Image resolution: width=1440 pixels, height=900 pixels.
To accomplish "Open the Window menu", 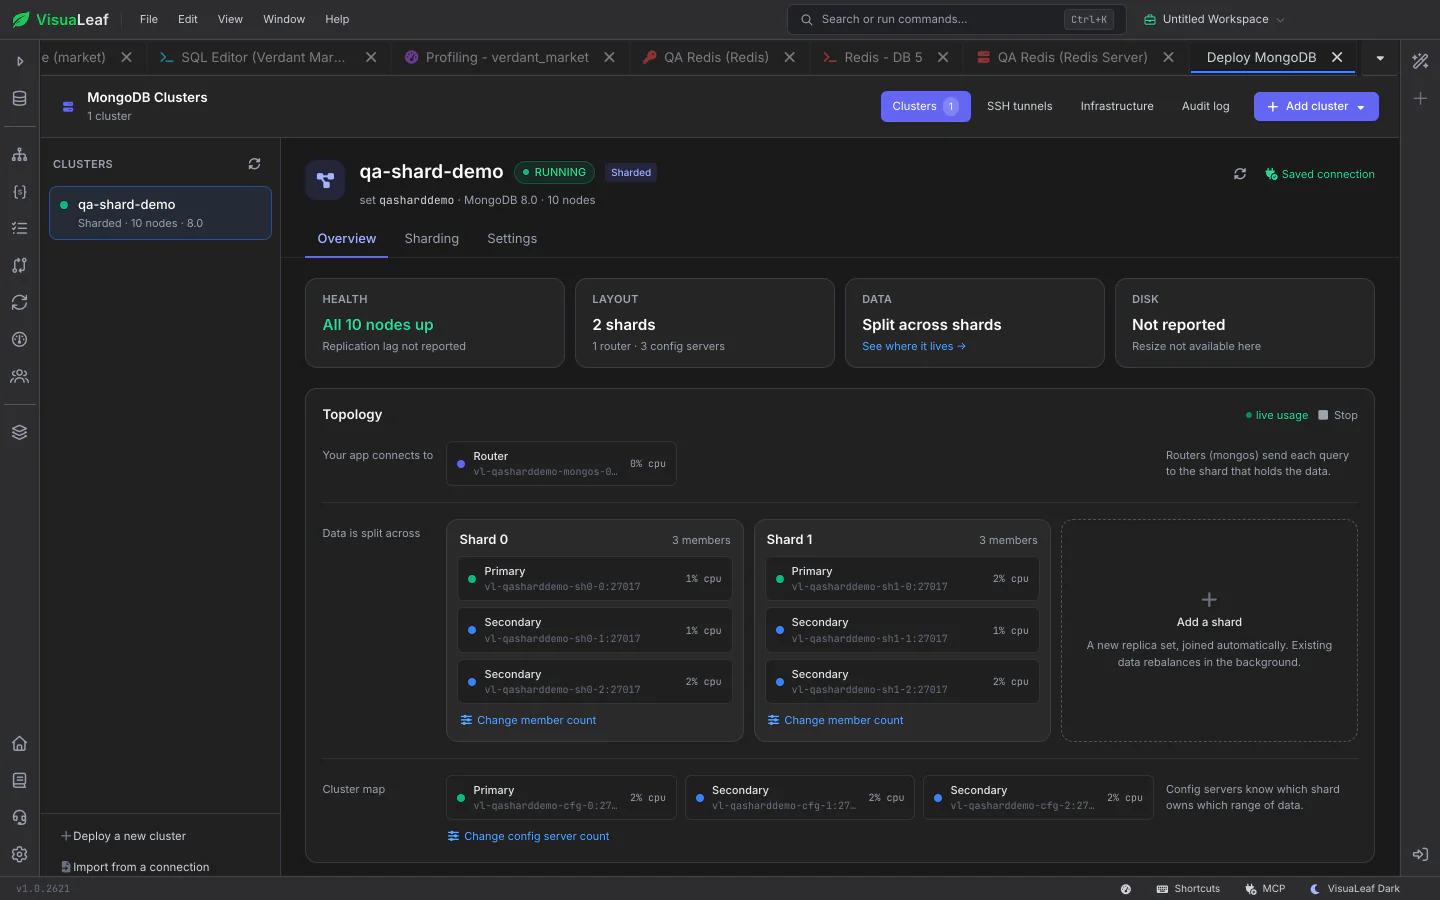I will 284,19.
